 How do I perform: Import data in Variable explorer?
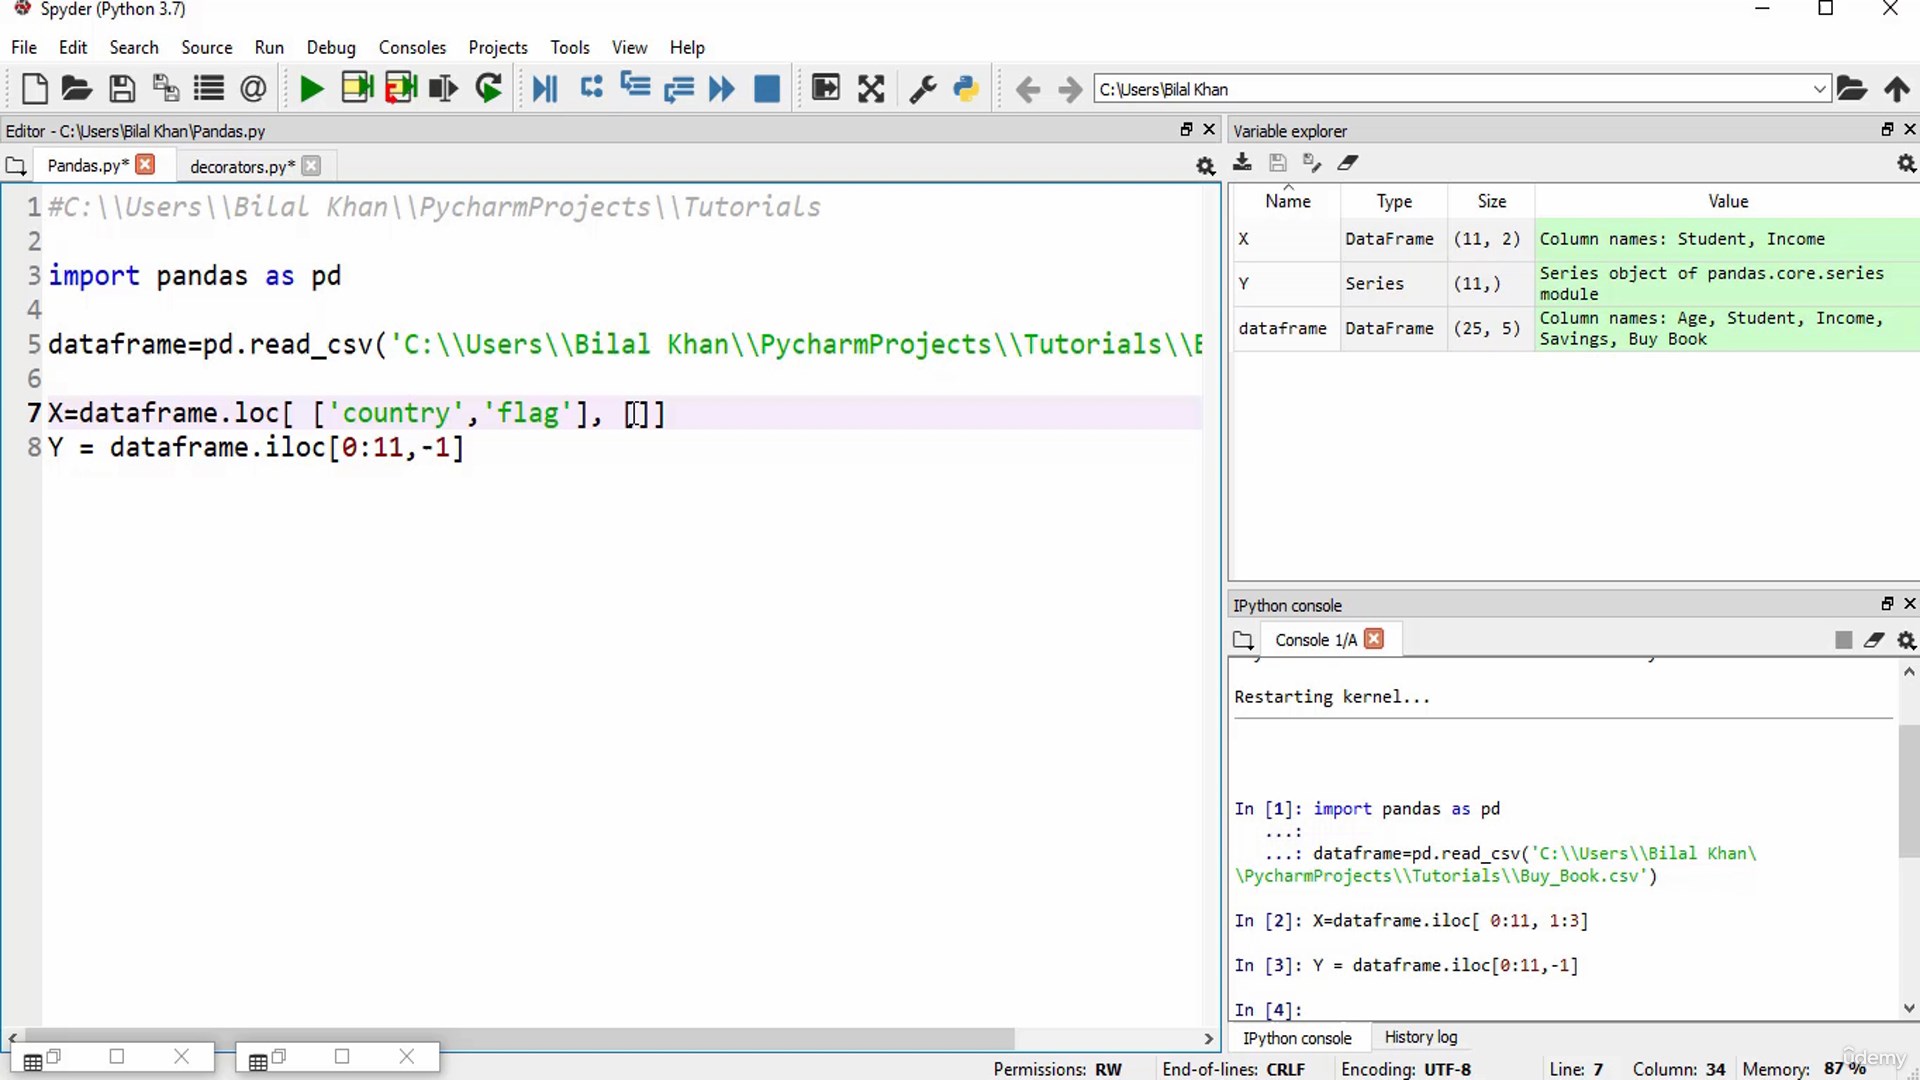[1242, 162]
